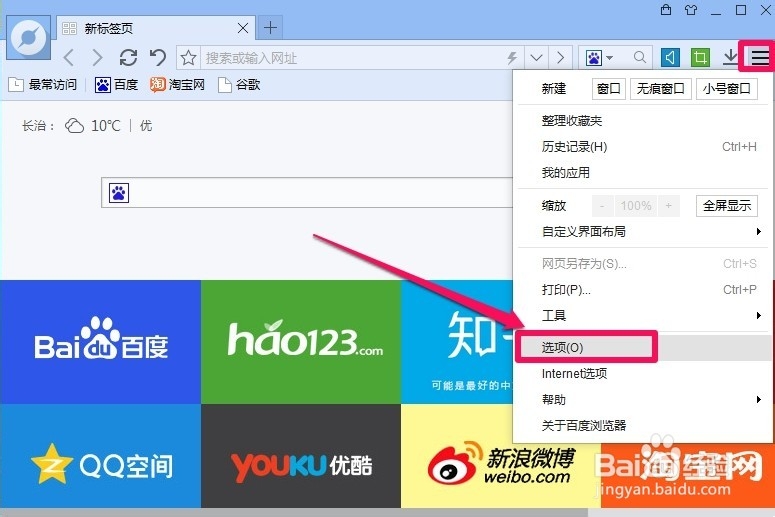Click the 100% zoom value
The height and width of the screenshot is (517, 775).
pos(636,206)
